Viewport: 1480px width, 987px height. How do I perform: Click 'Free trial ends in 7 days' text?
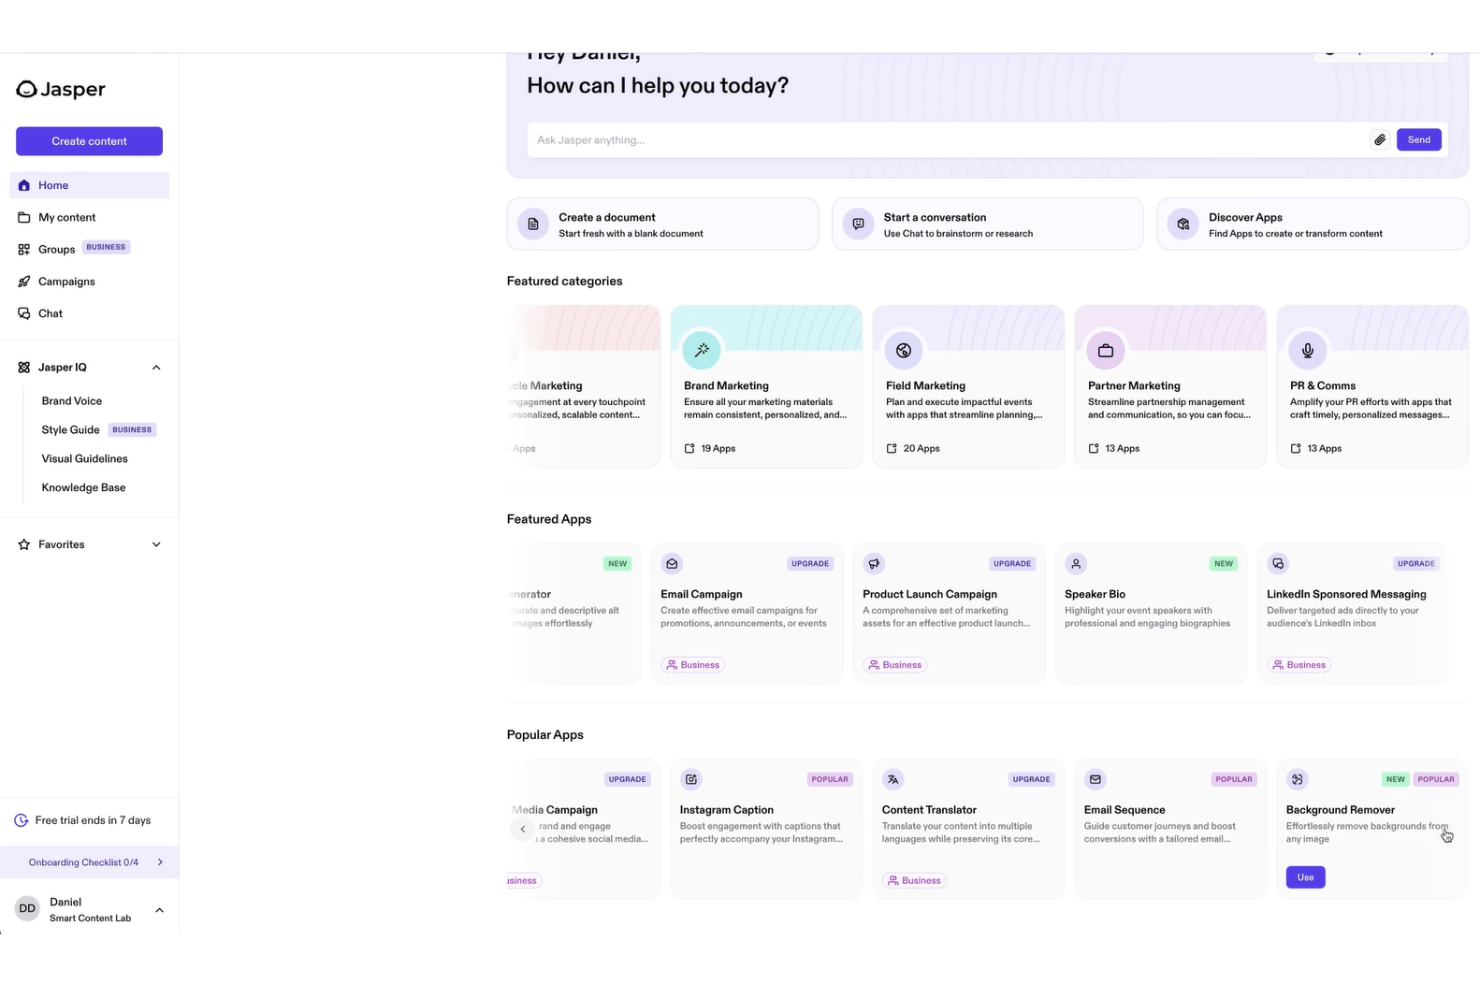(x=93, y=820)
